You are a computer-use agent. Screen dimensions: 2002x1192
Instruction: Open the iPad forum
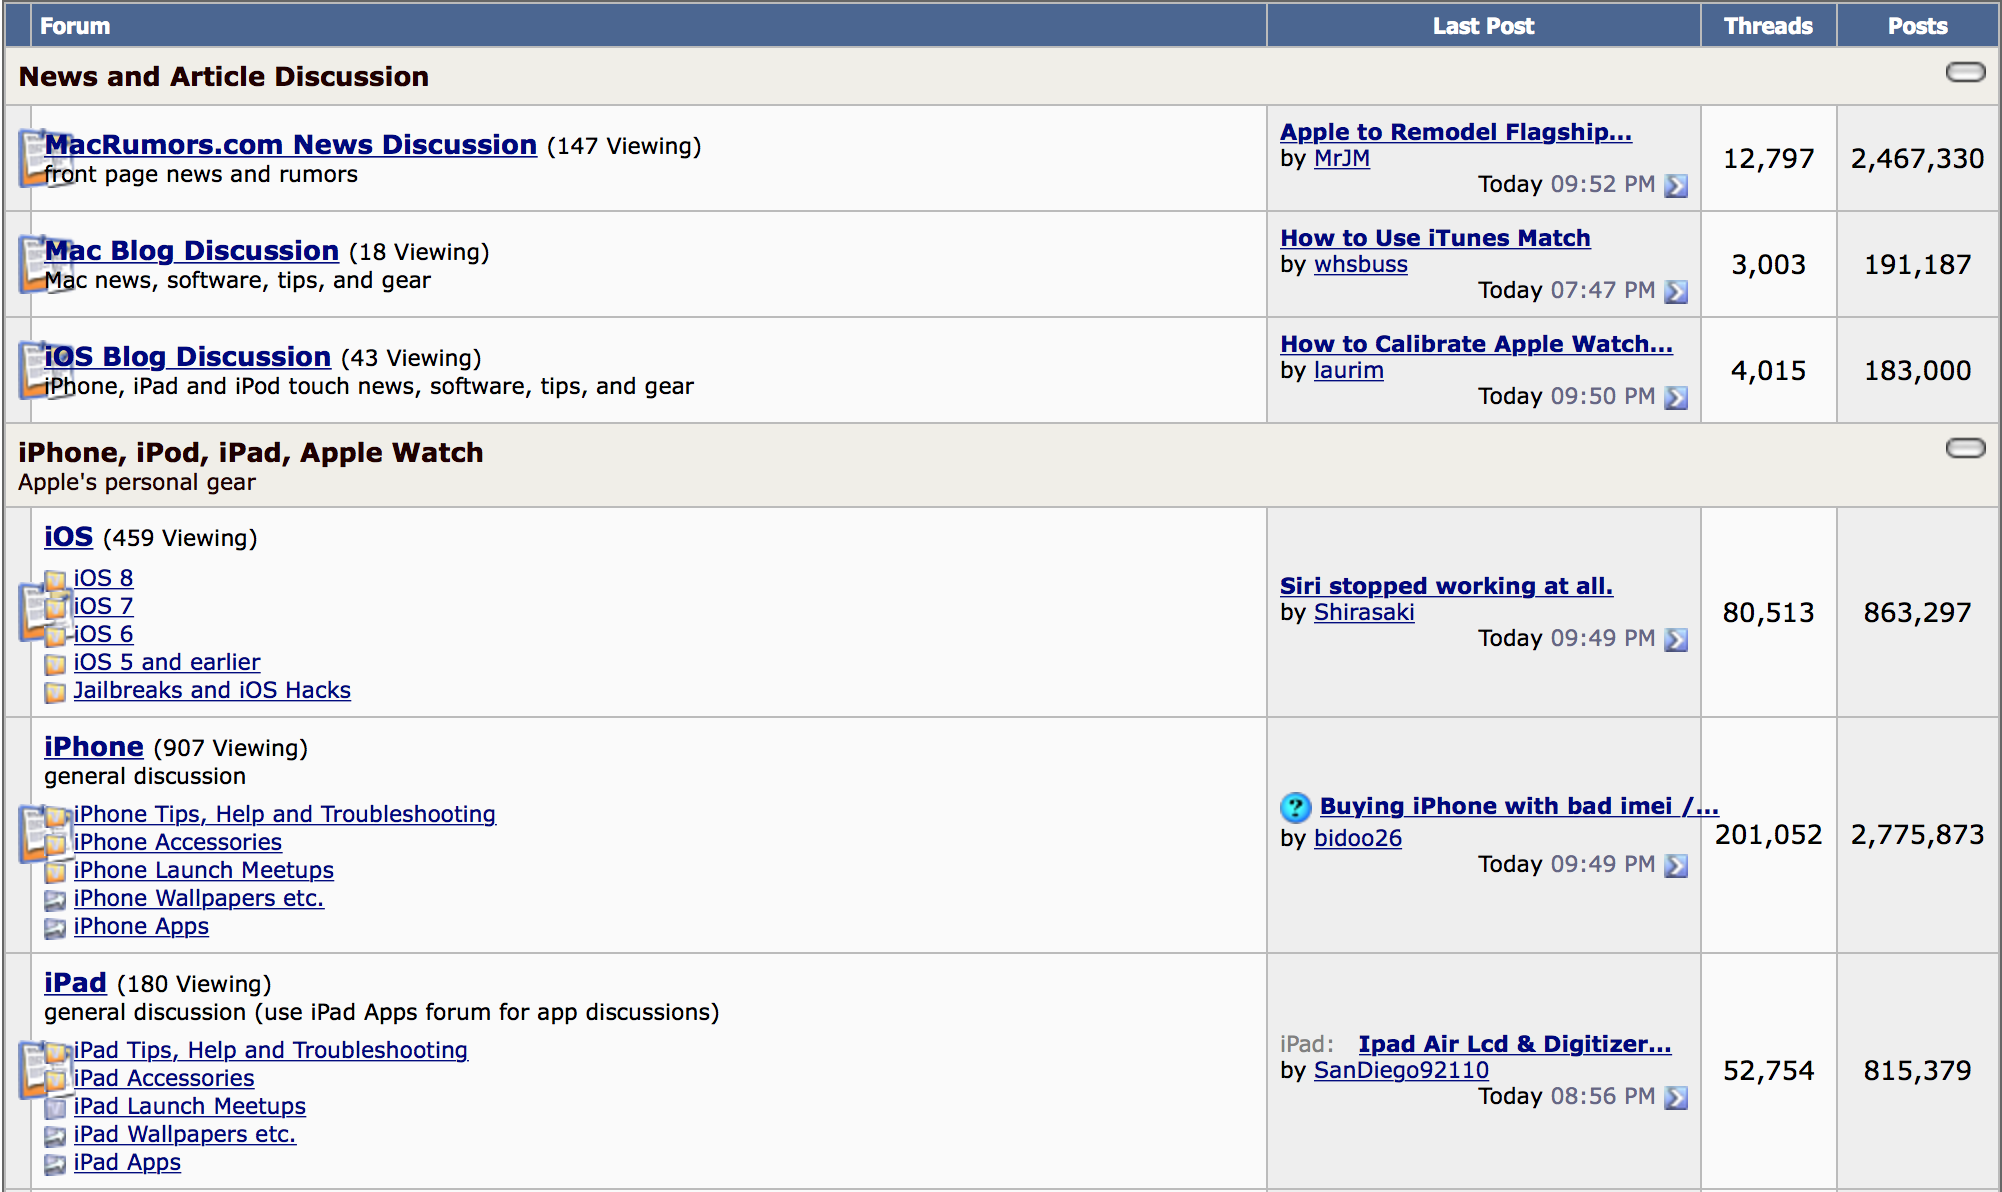(75, 983)
